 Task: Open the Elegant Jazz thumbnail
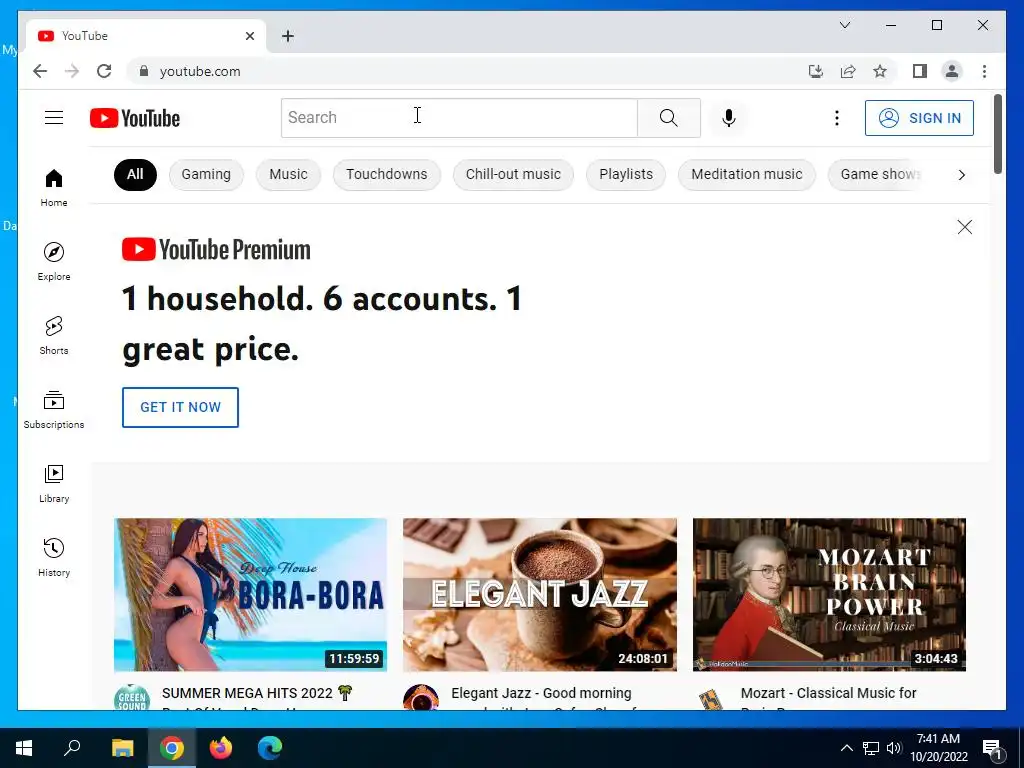(539, 594)
